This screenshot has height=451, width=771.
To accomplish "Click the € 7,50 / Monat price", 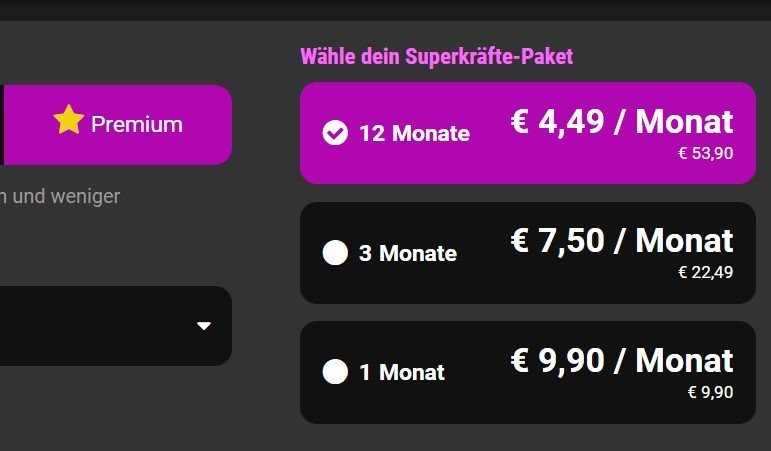I will [x=622, y=241].
